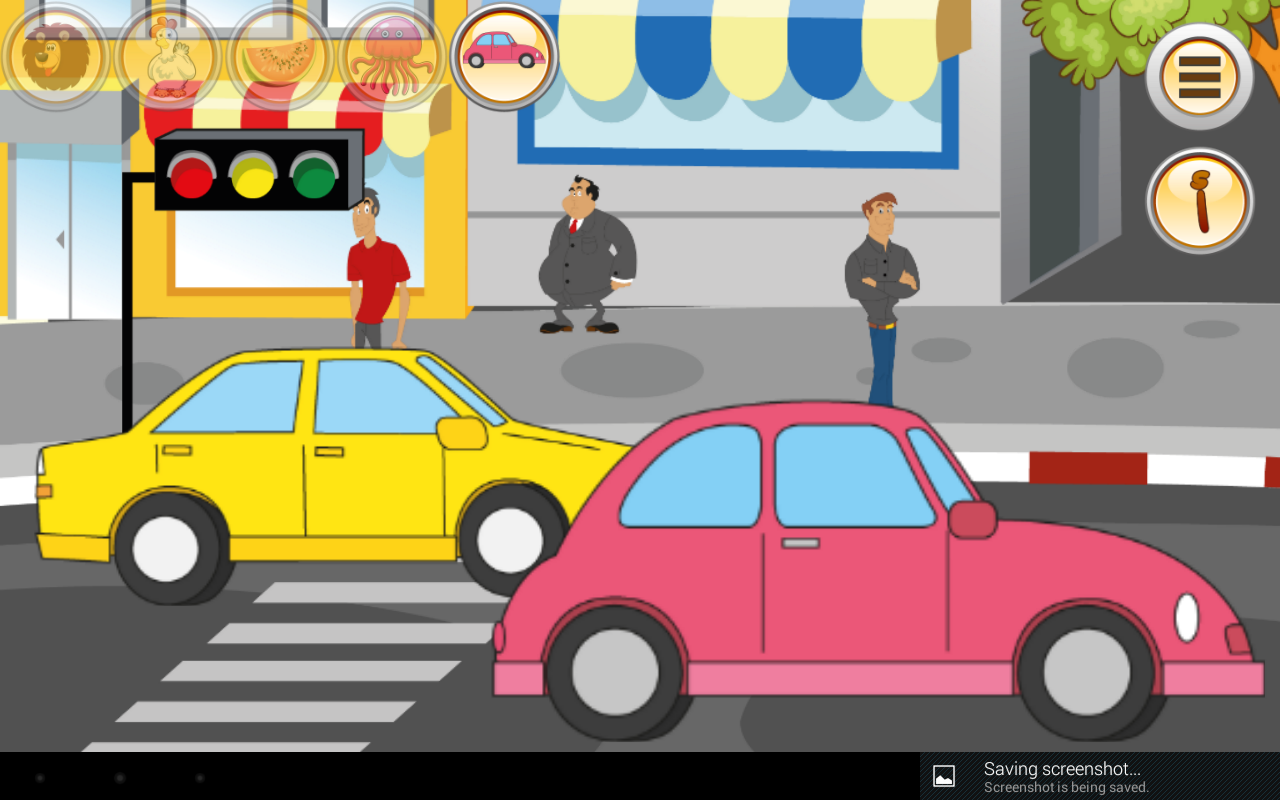Tap the blue striped shop awning
The height and width of the screenshot is (800, 1280).
click(760, 50)
